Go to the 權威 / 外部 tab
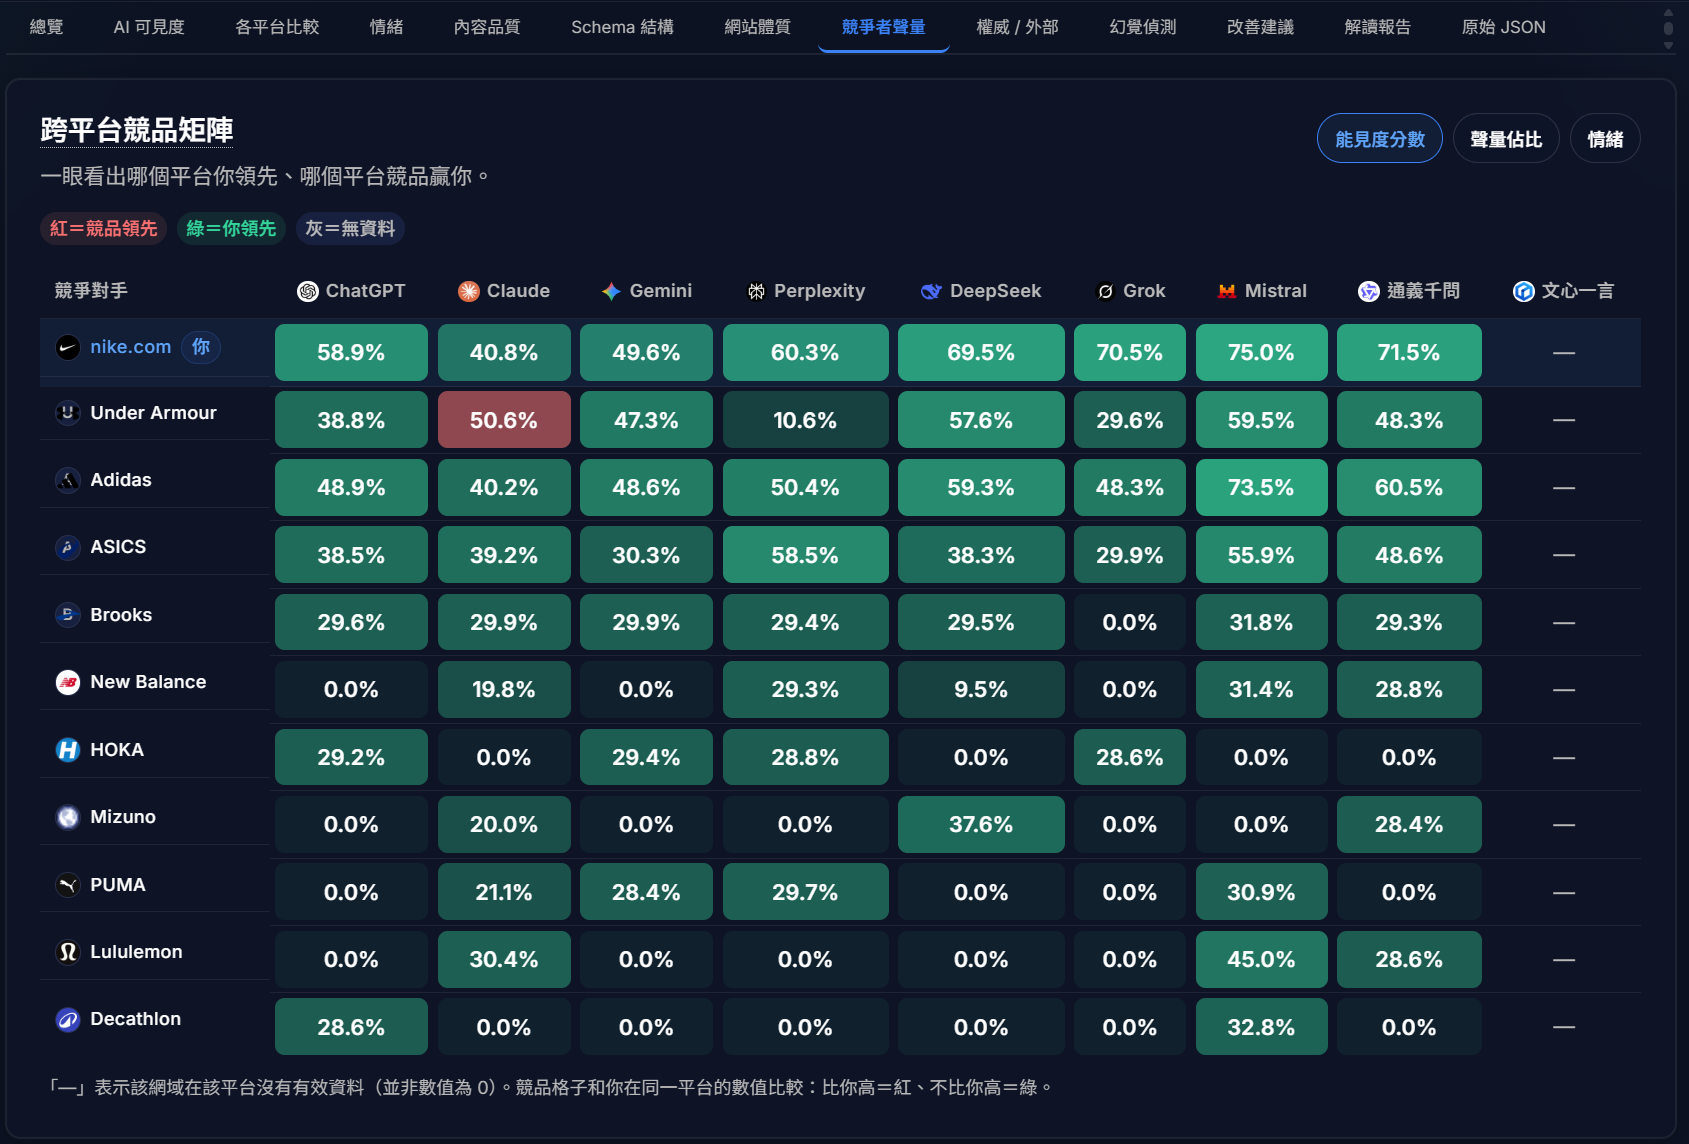This screenshot has width=1689, height=1144. (x=1017, y=27)
